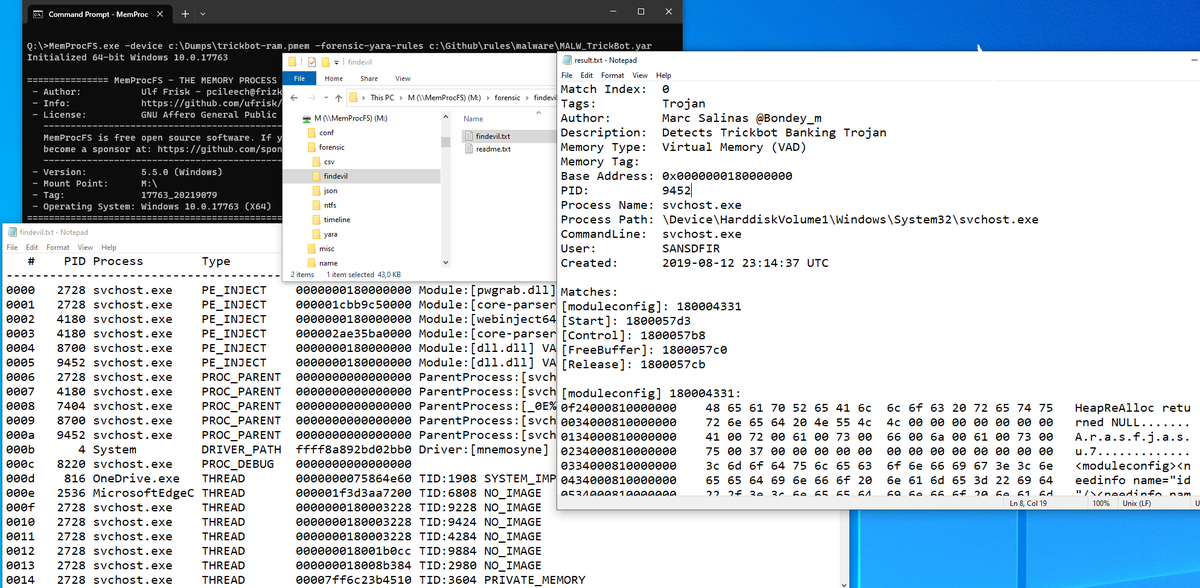Click the Up one level arrow in Explorer
1200x588 pixels.
click(338, 98)
